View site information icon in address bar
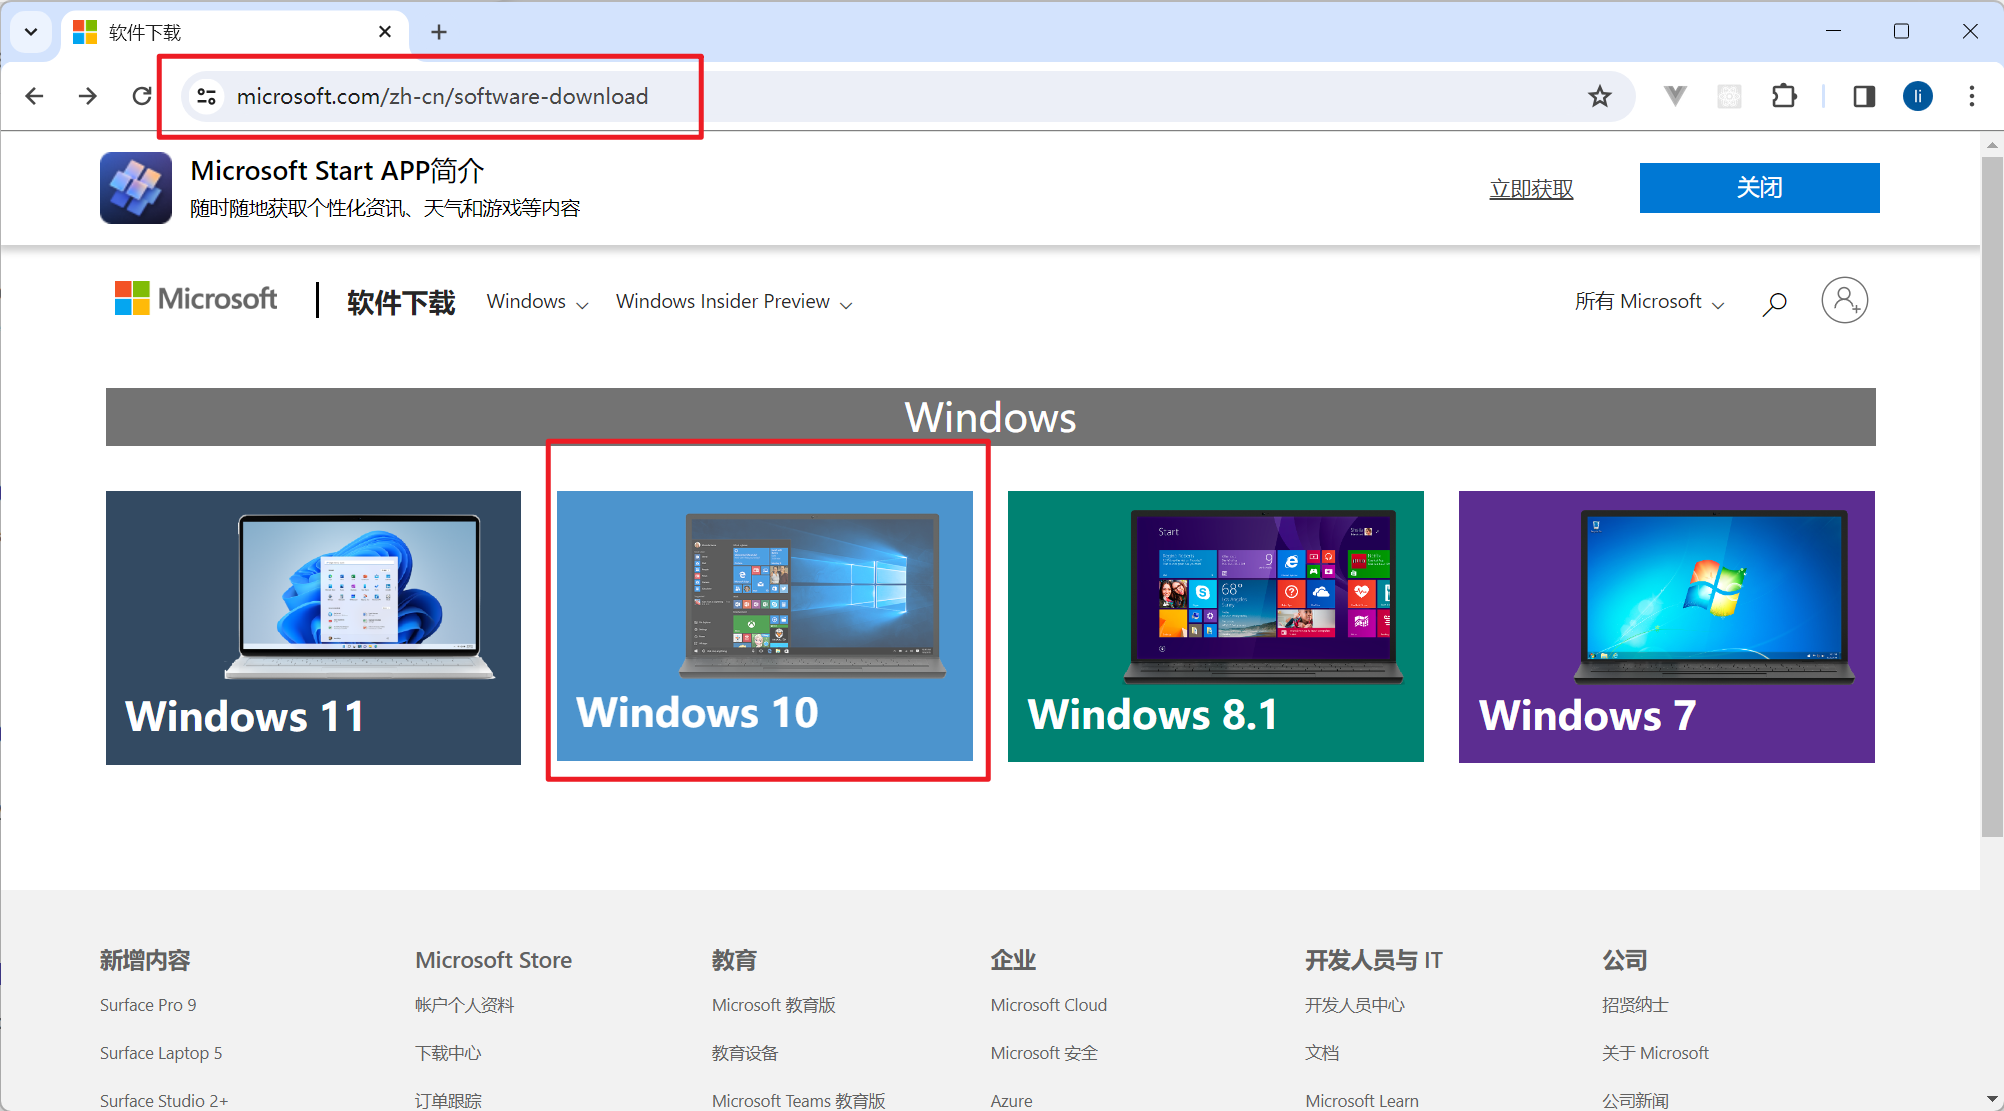 click(206, 96)
